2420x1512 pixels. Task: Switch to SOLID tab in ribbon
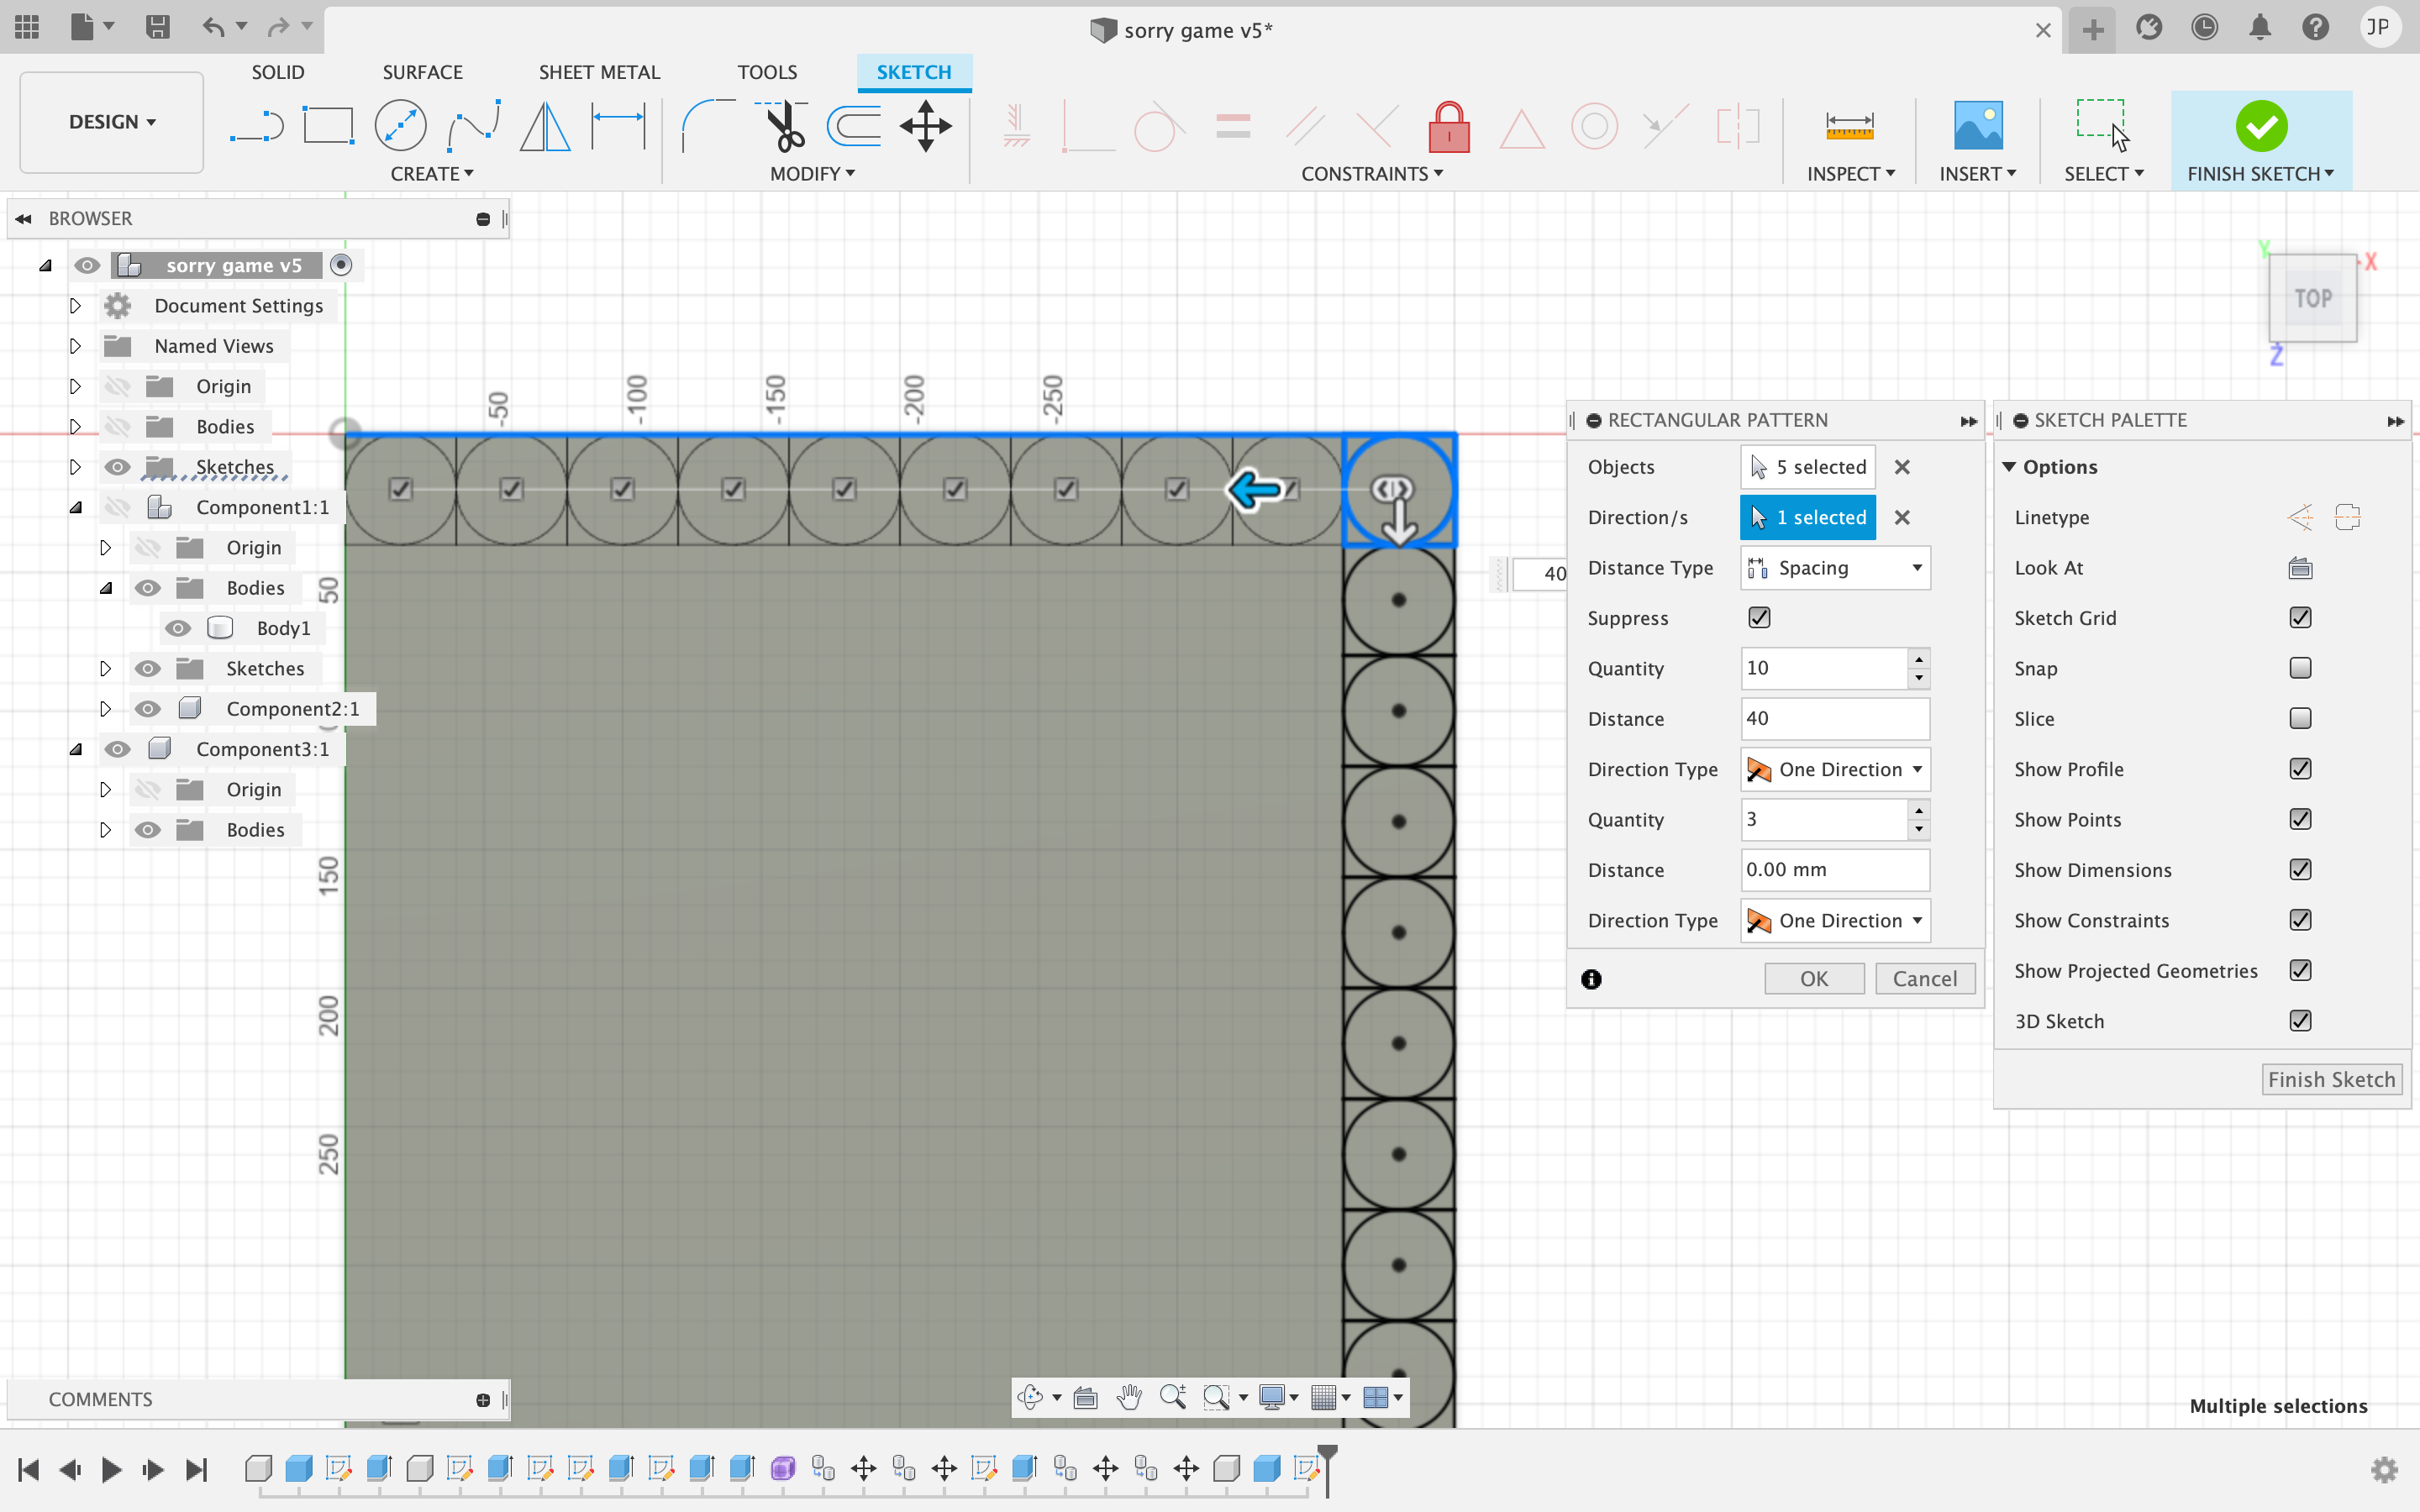pyautogui.click(x=277, y=71)
